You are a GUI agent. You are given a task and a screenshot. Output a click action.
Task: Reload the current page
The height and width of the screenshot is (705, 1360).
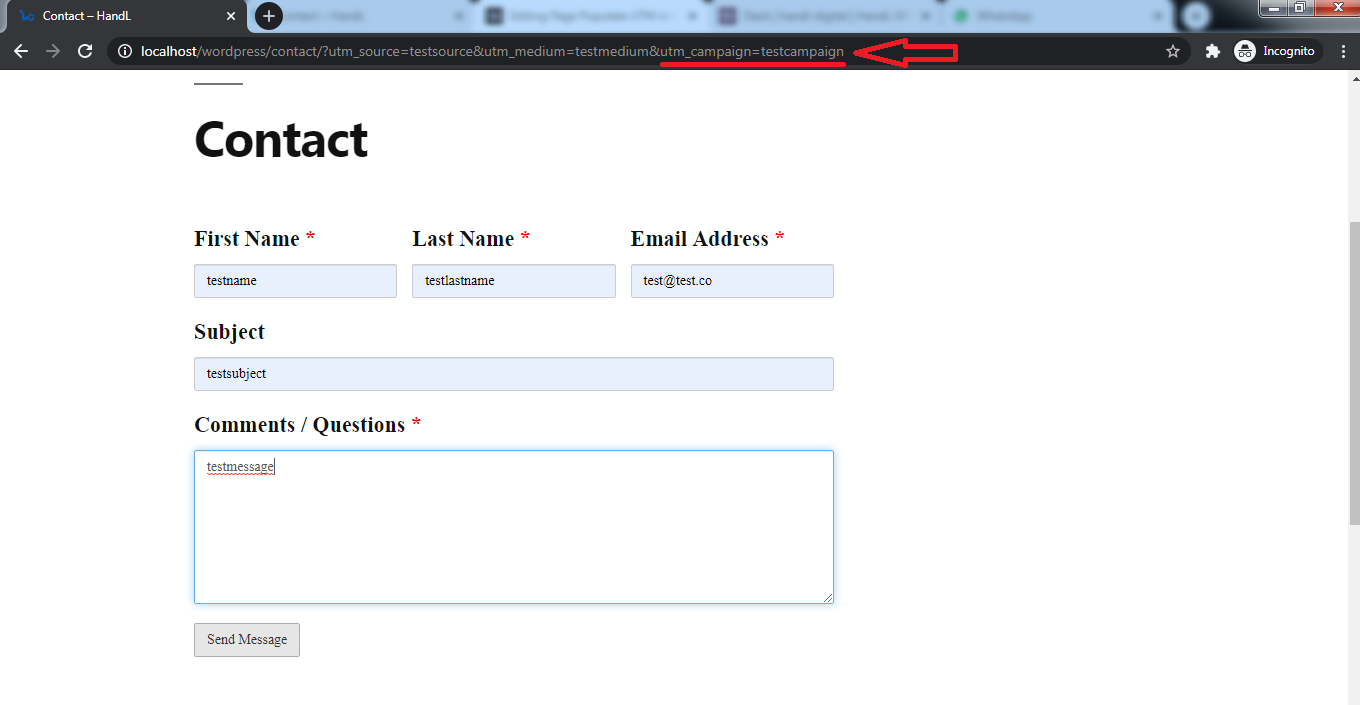coord(85,51)
